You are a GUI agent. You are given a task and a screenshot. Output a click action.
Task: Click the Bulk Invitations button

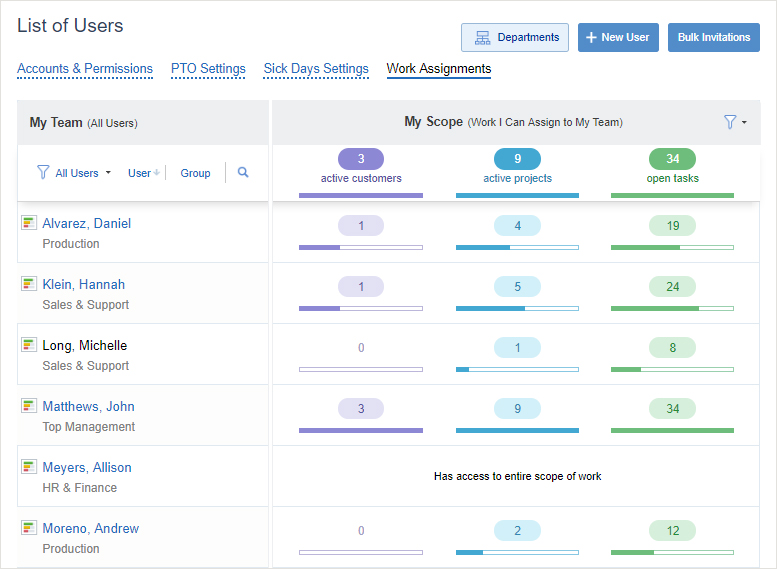(713, 38)
